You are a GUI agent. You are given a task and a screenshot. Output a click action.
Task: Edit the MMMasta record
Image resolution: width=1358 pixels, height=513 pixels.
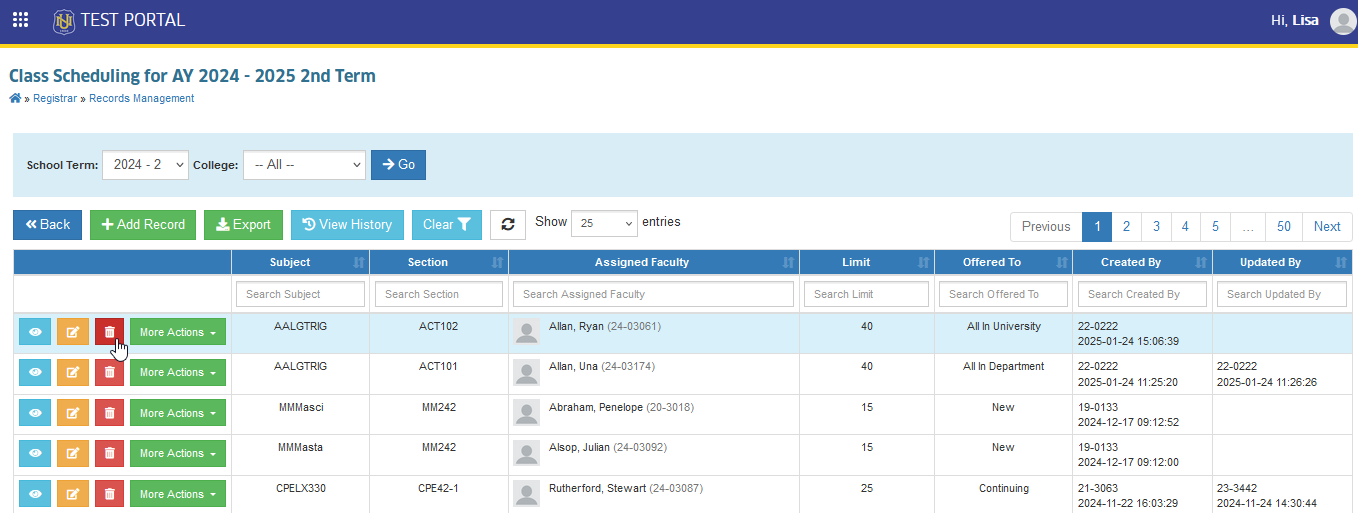click(x=72, y=453)
